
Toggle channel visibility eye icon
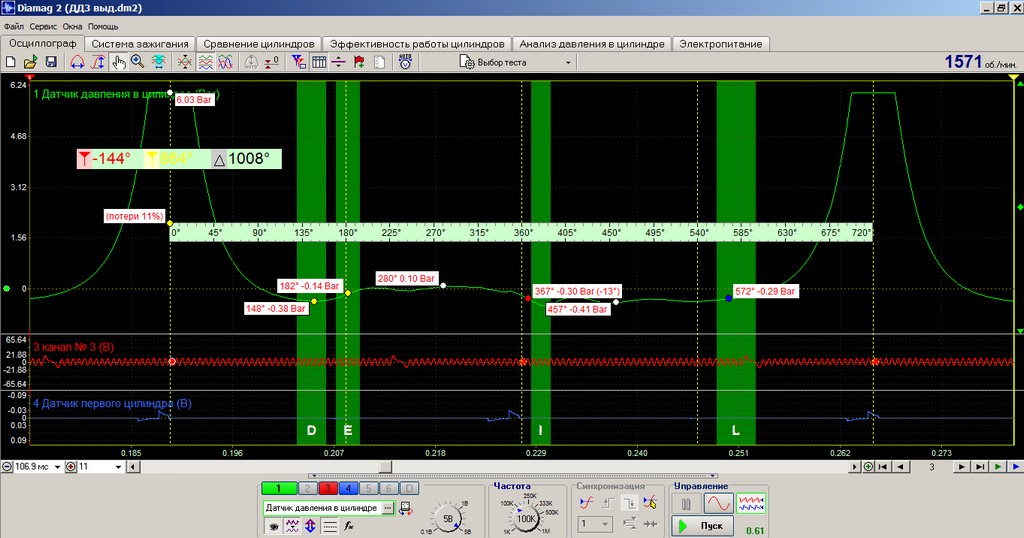(x=273, y=526)
